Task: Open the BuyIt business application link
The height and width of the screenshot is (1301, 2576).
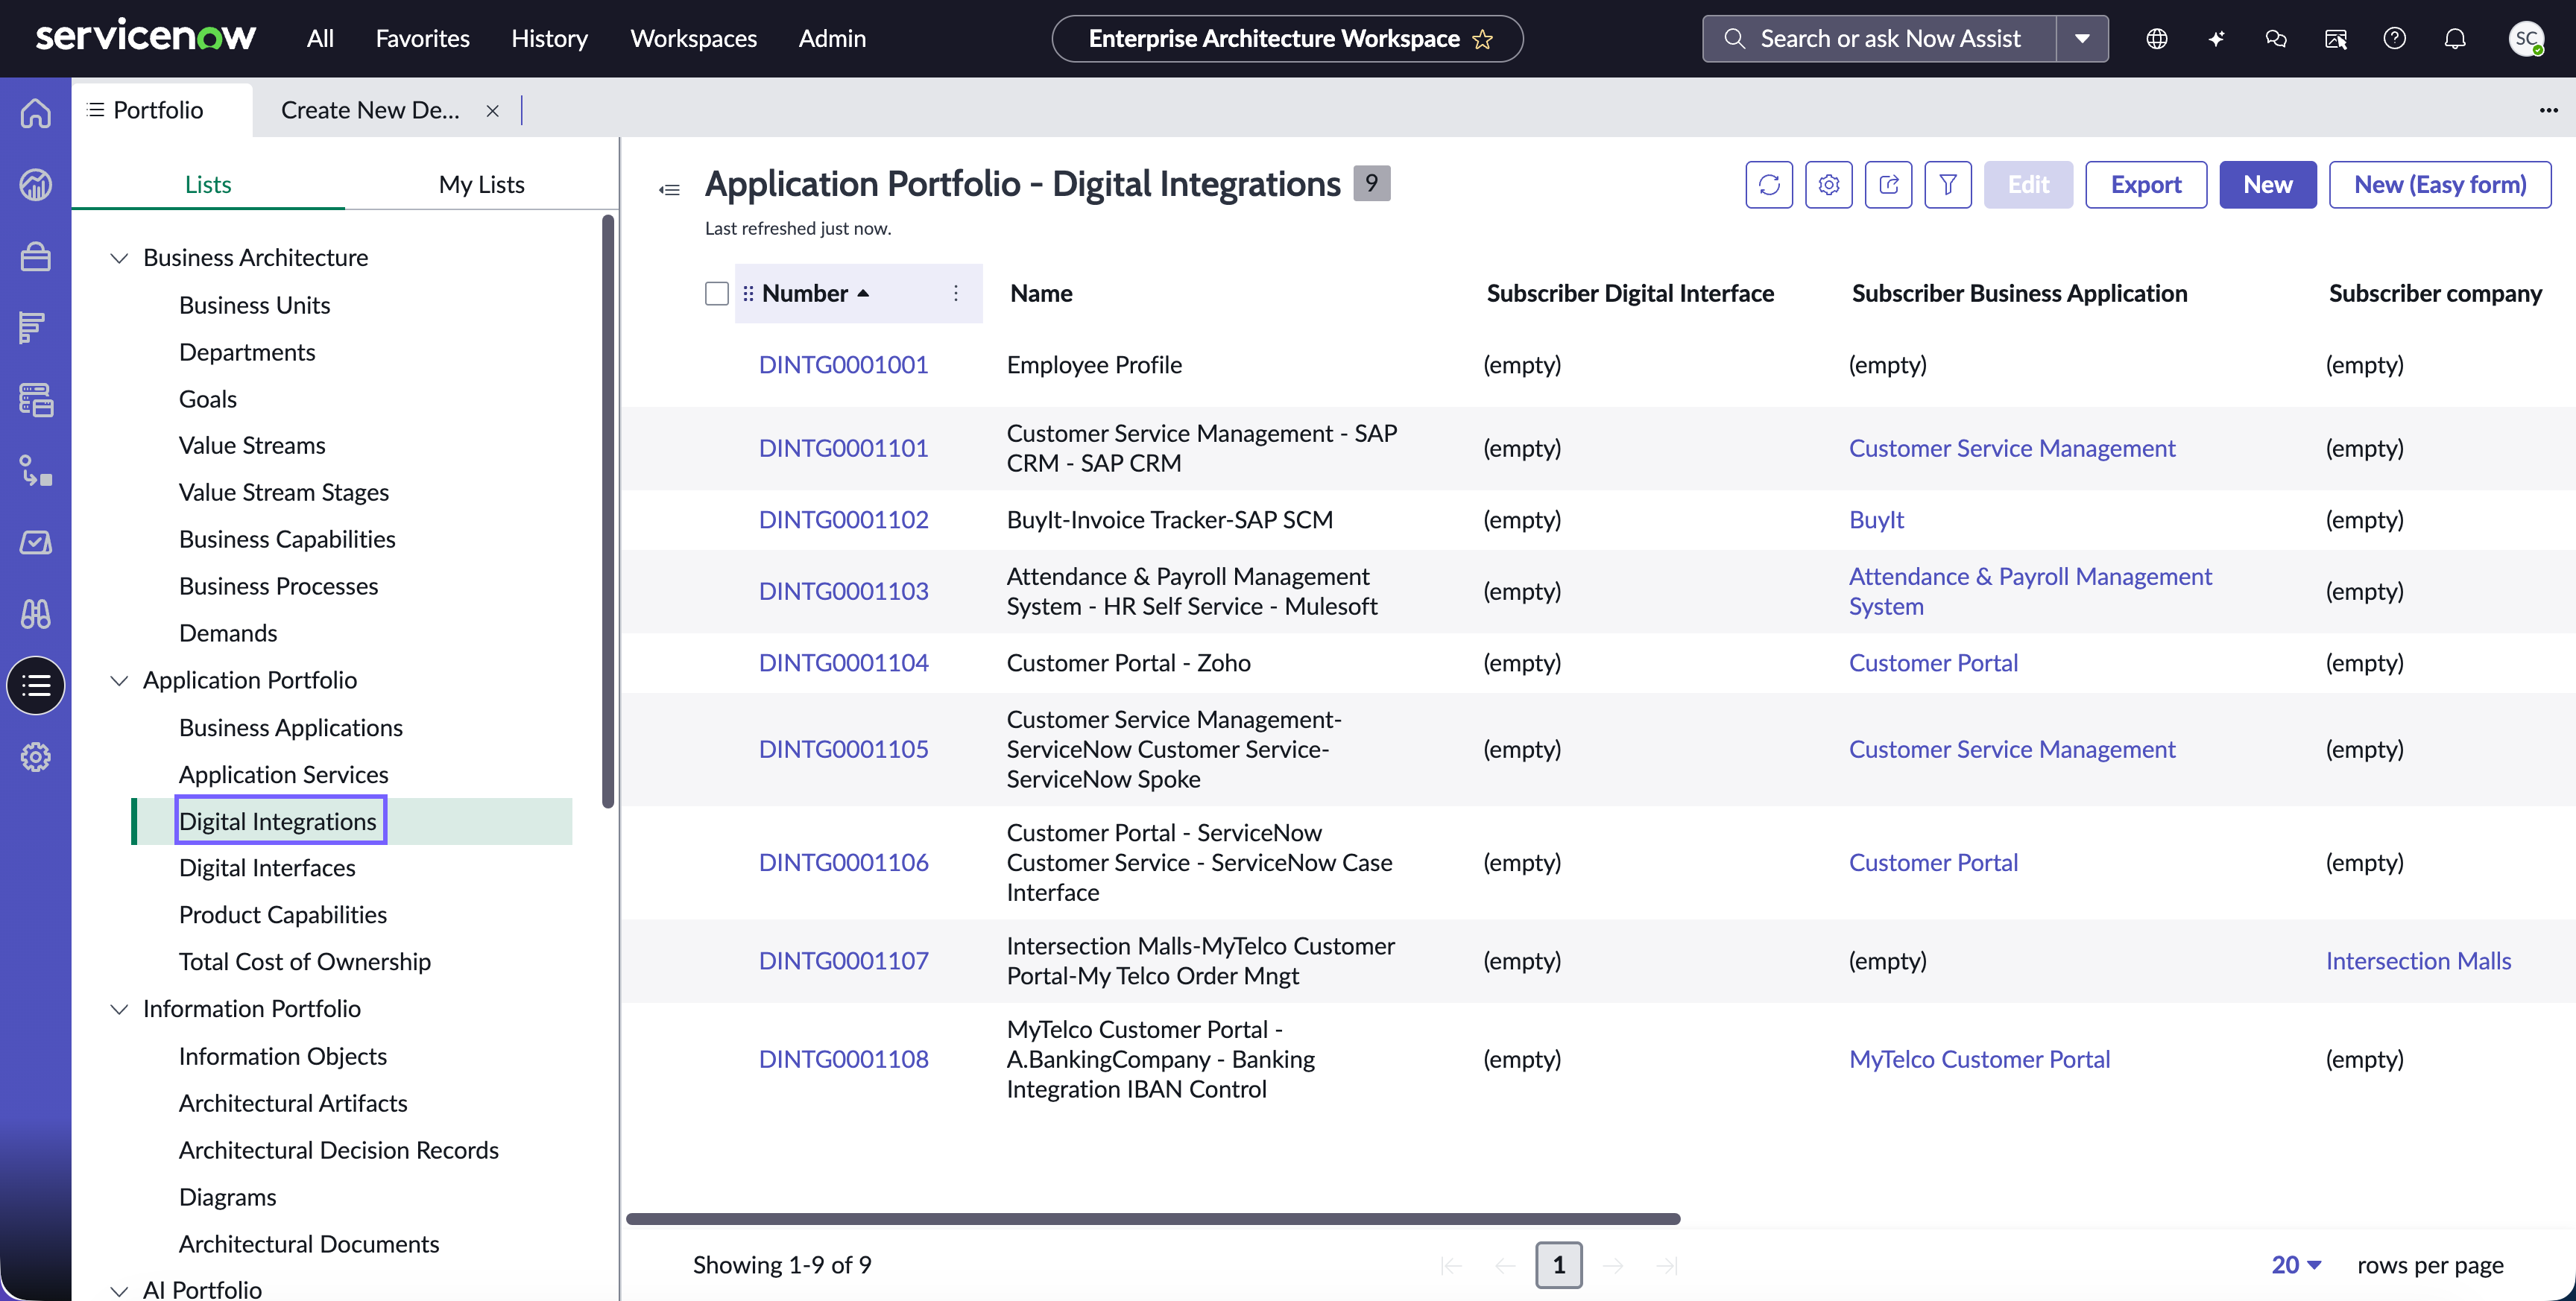Action: click(x=1876, y=520)
